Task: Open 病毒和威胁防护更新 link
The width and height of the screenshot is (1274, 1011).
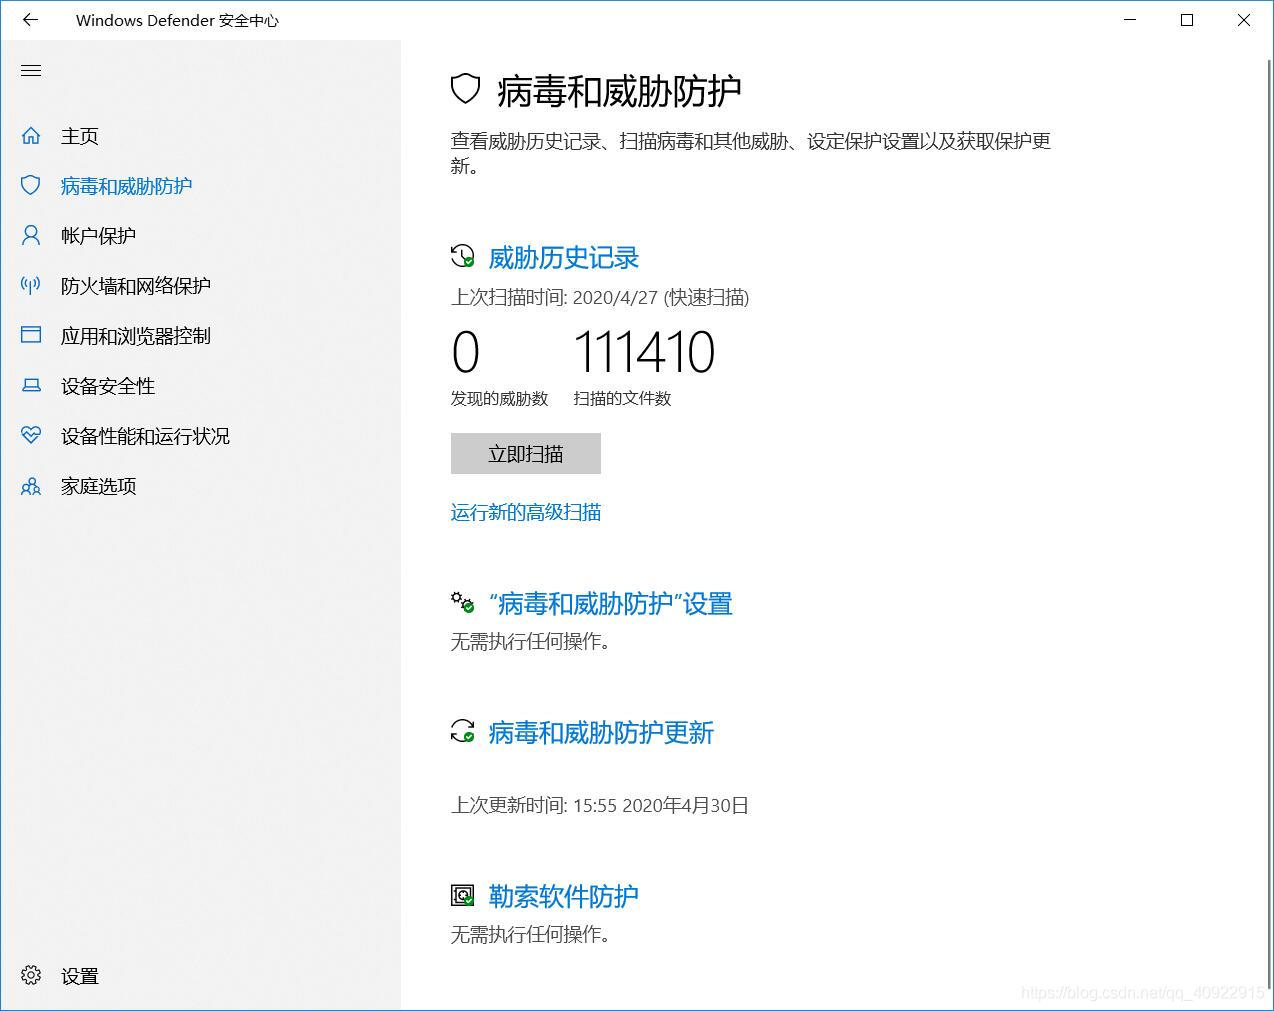Action: tap(601, 733)
